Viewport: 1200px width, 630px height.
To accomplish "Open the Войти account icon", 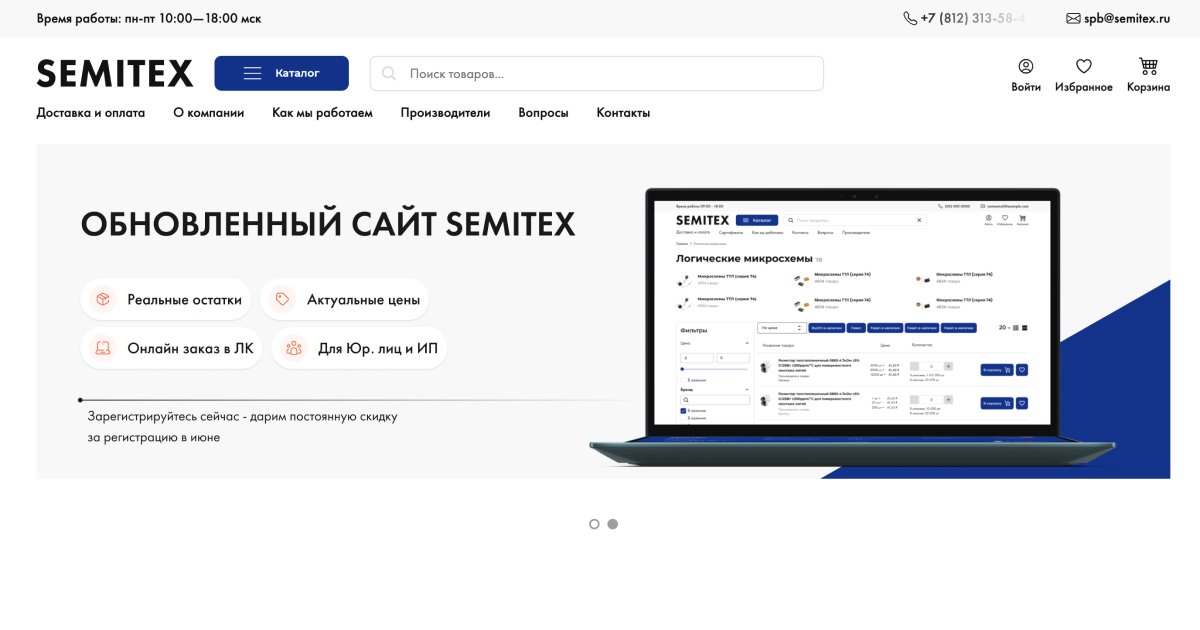I will [1025, 65].
